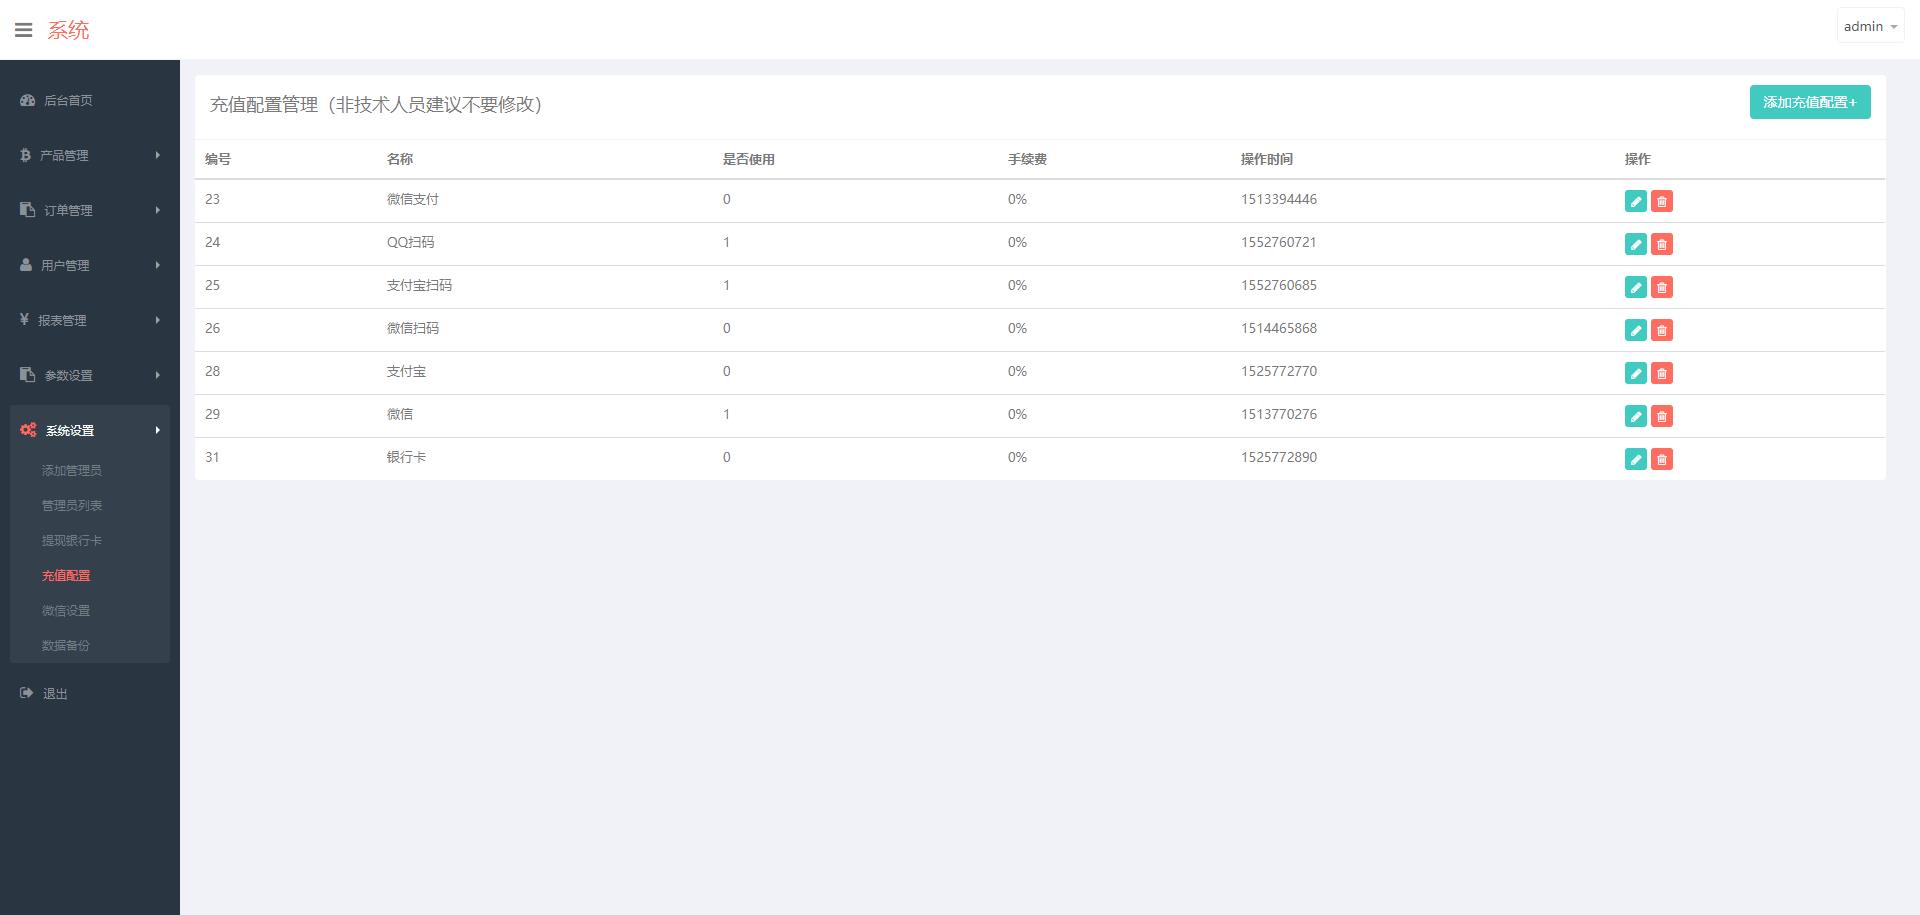Screen dimensions: 1920x915
Task: Edit the 银行卡 configuration
Action: click(x=1636, y=459)
